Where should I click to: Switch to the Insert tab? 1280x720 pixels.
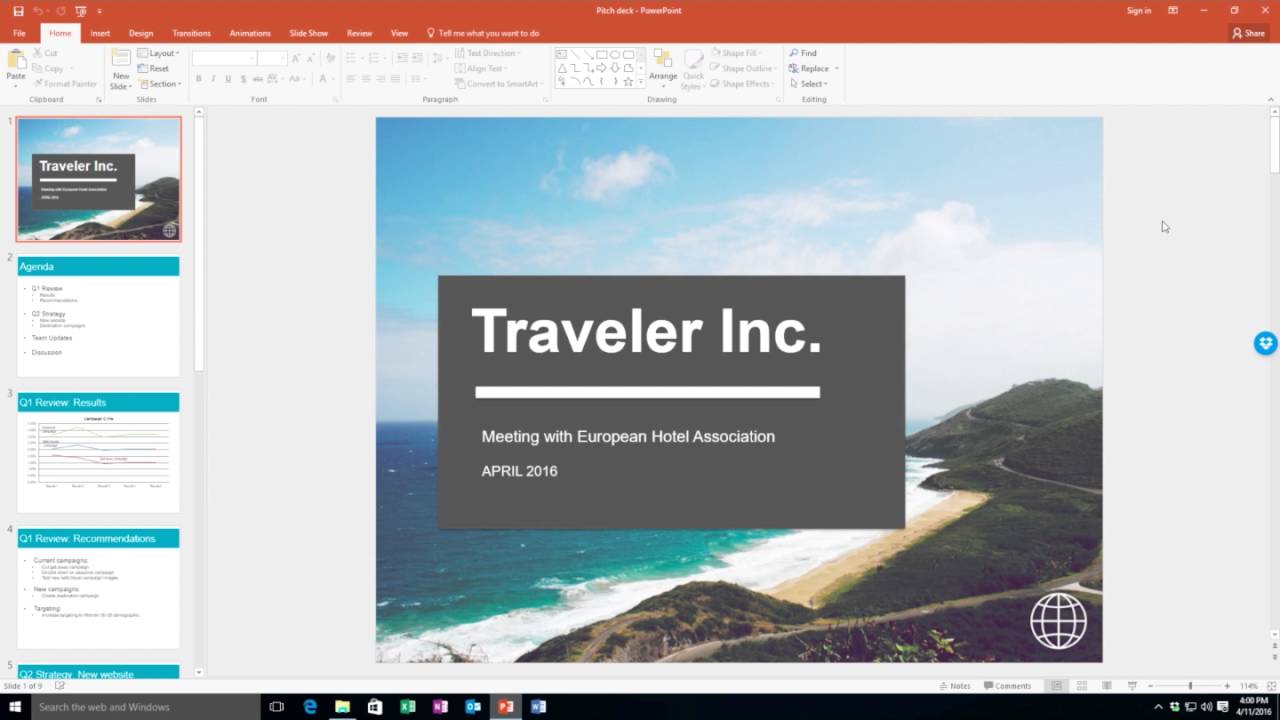click(x=100, y=33)
